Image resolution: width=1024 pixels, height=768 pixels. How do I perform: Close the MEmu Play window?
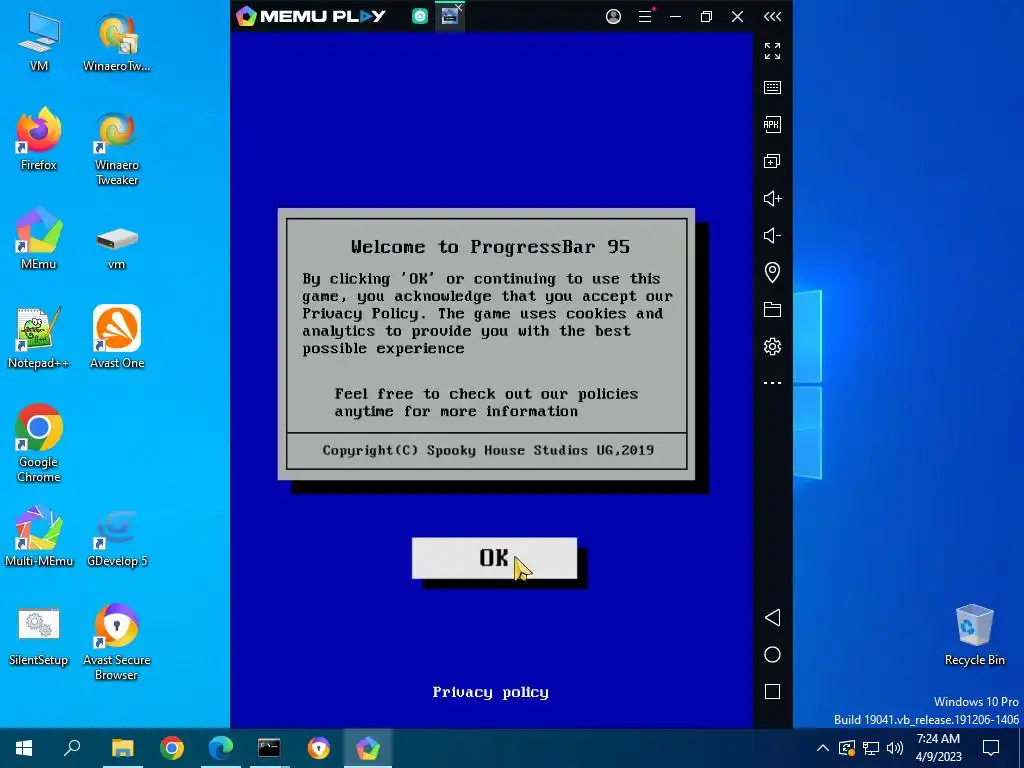pyautogui.click(x=737, y=16)
